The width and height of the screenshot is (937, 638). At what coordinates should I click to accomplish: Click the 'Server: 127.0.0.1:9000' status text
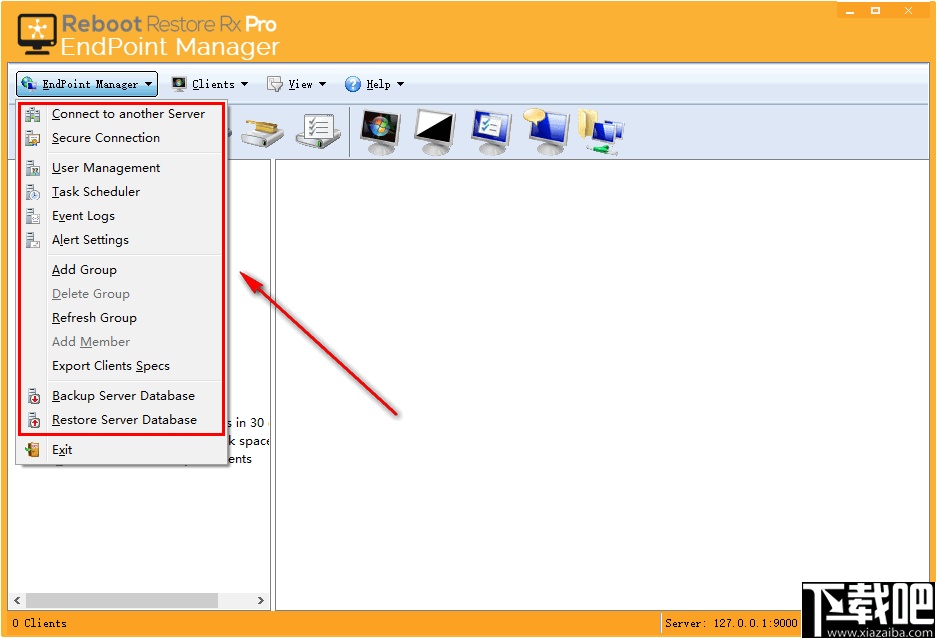[731, 623]
